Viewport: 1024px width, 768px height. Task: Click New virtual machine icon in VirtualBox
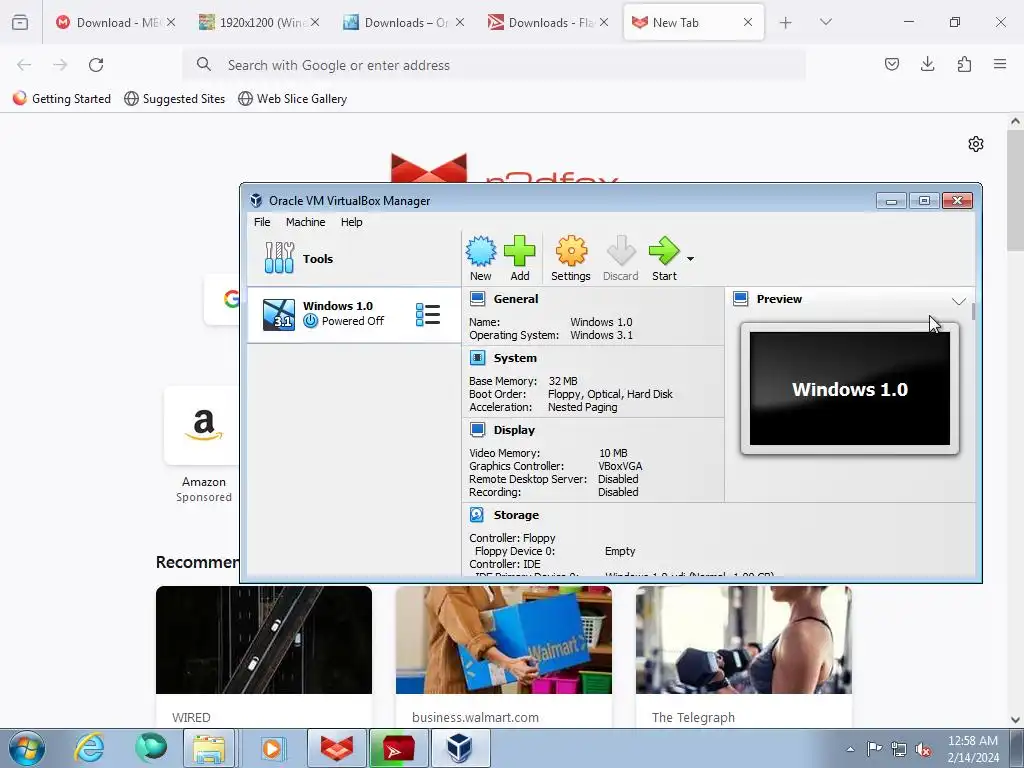click(x=481, y=259)
